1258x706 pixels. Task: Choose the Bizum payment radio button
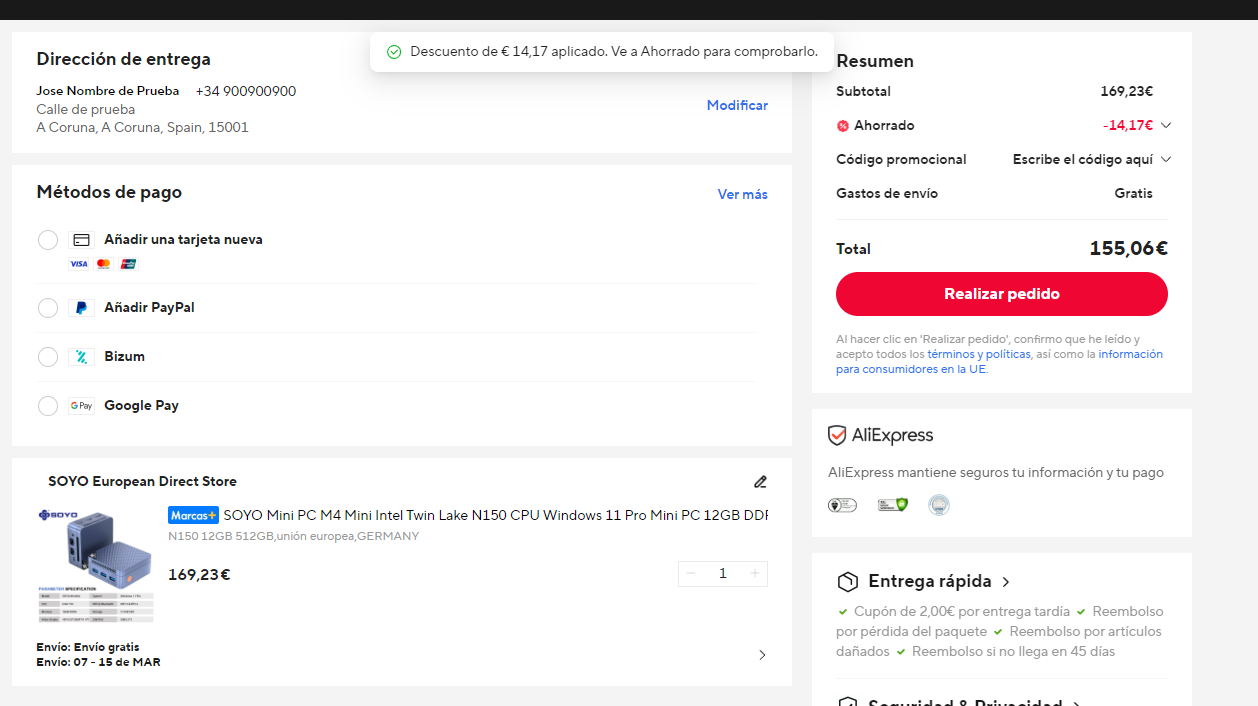click(48, 357)
